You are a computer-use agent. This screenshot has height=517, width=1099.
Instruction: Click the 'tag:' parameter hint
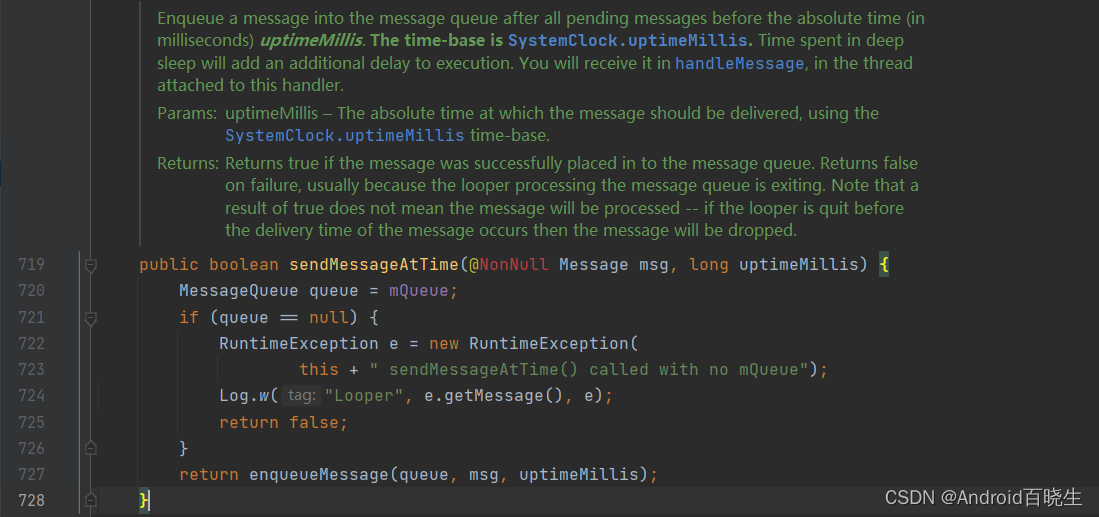pos(302,396)
